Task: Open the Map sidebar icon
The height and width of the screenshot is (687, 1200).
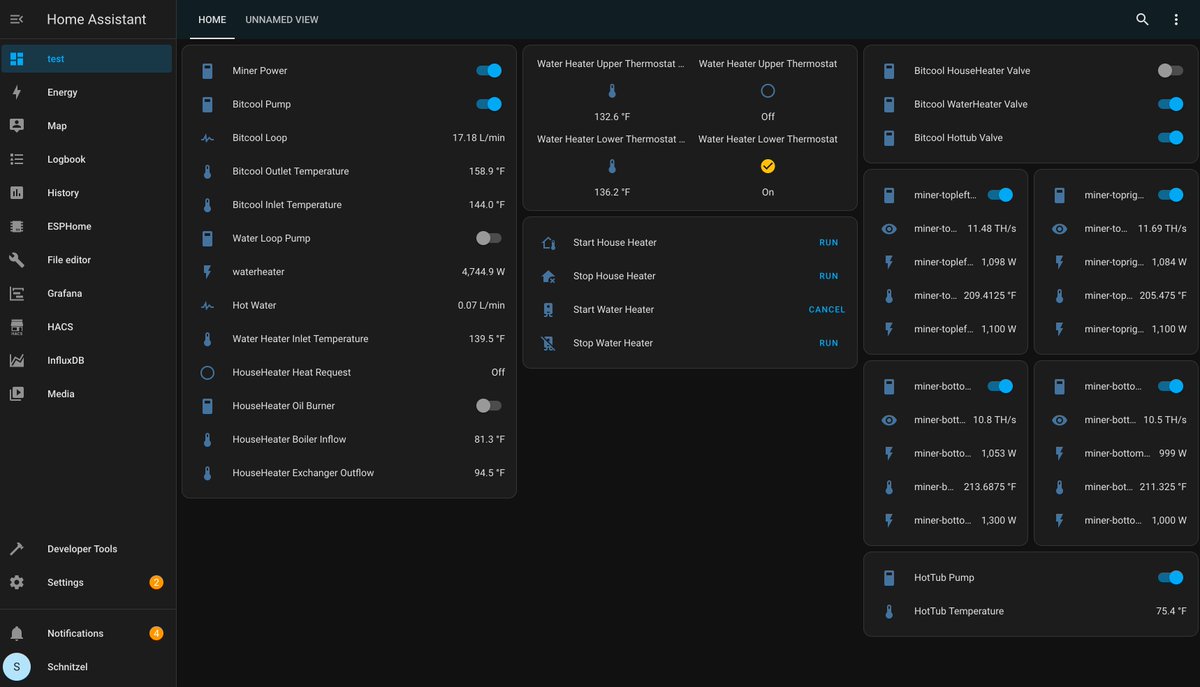Action: pos(16,126)
